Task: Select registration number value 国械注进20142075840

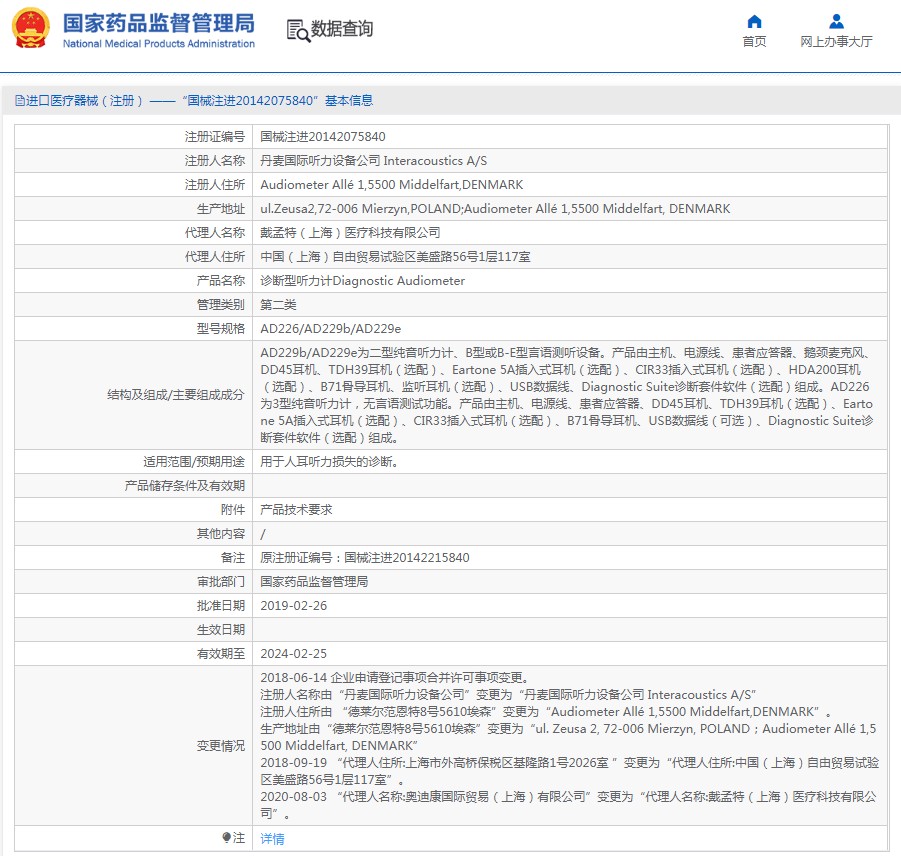Action: pyautogui.click(x=322, y=137)
